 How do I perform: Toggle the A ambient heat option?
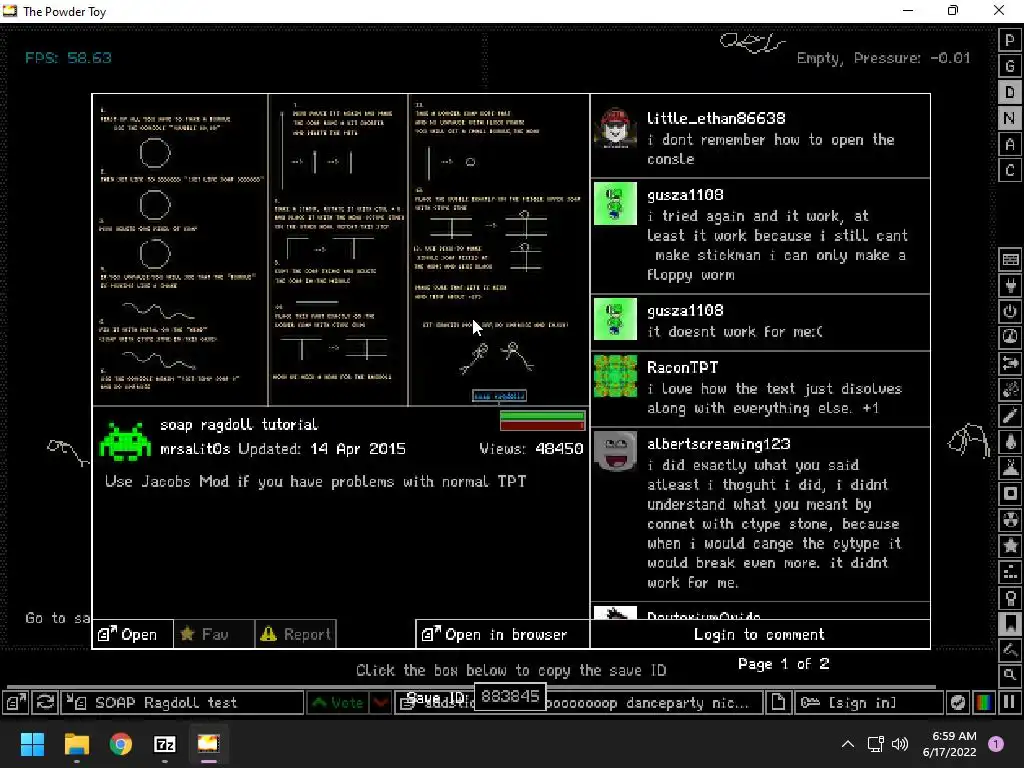1010,144
